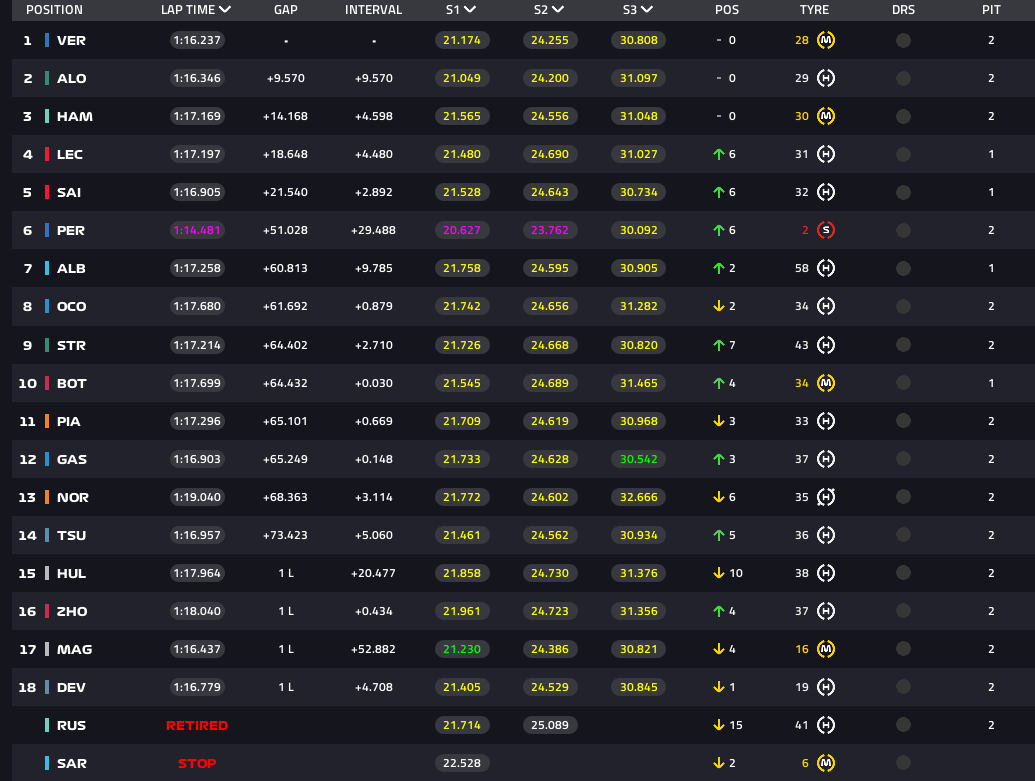Viewport: 1035px width, 781px height.
Task: Click Magnussen's medium tyre icon
Action: click(x=826, y=649)
